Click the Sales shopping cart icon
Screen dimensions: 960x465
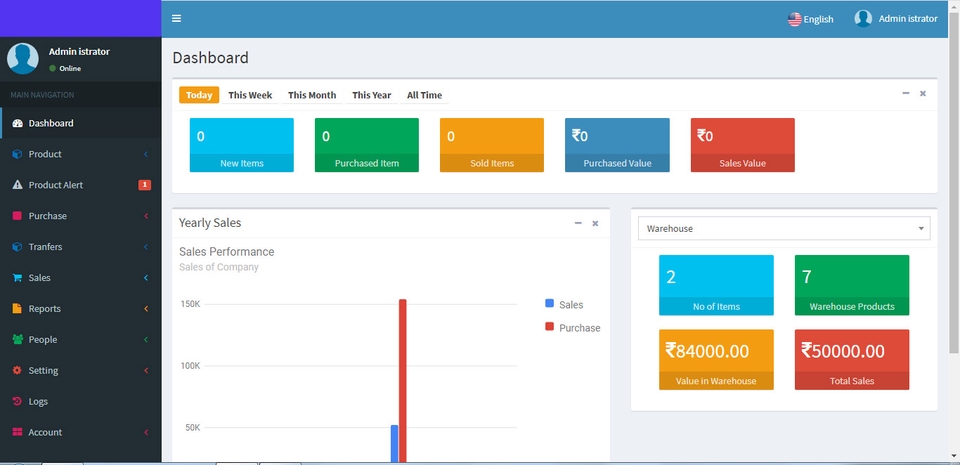pyautogui.click(x=17, y=278)
